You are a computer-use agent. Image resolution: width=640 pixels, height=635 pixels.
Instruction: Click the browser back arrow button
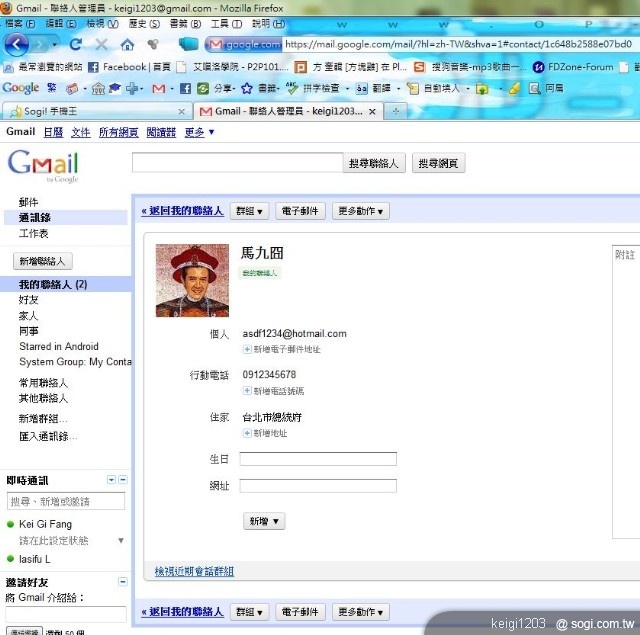pyautogui.click(x=18, y=44)
